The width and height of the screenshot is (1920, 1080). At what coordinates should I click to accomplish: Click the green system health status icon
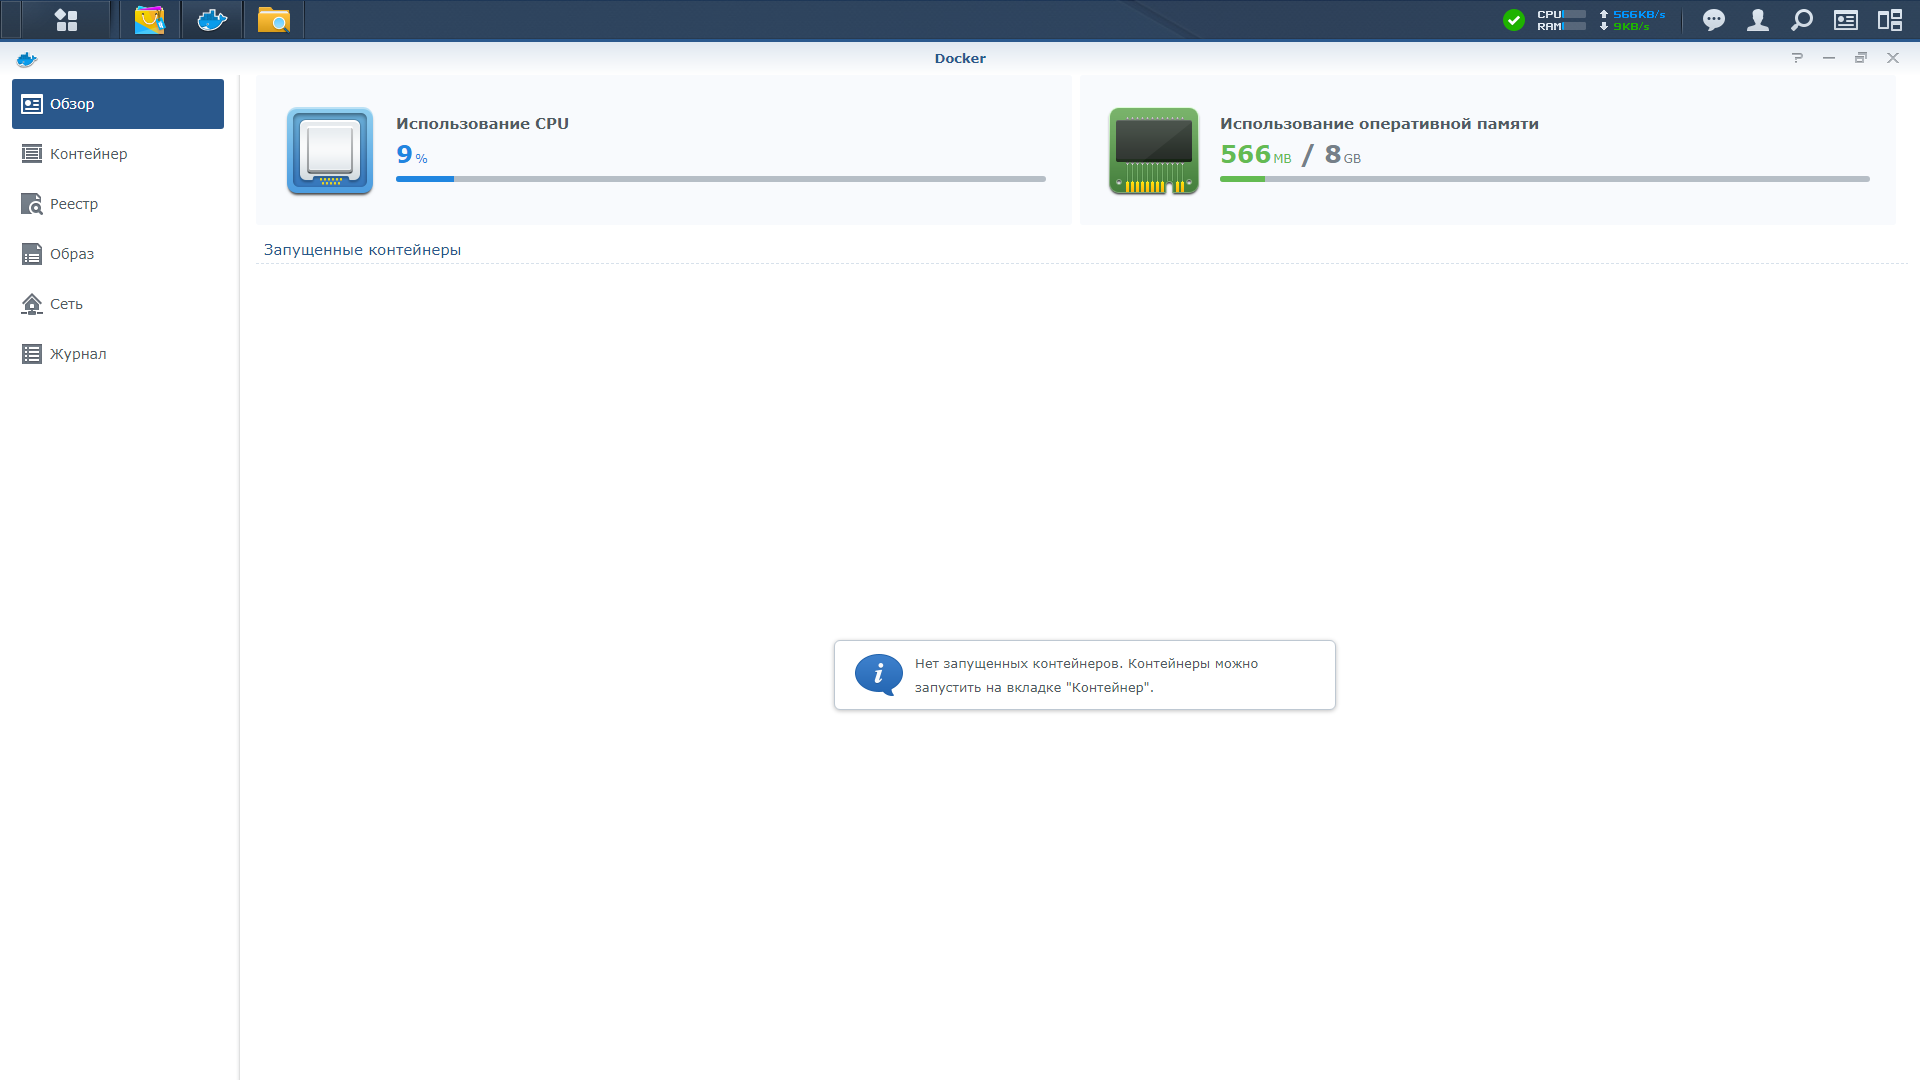coord(1514,20)
